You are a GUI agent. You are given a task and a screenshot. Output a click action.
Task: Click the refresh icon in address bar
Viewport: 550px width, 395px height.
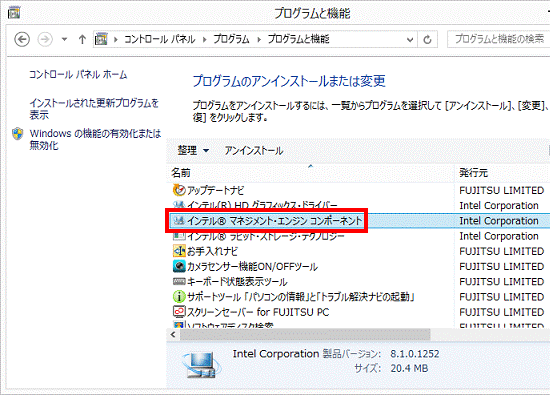pyautogui.click(x=427, y=39)
